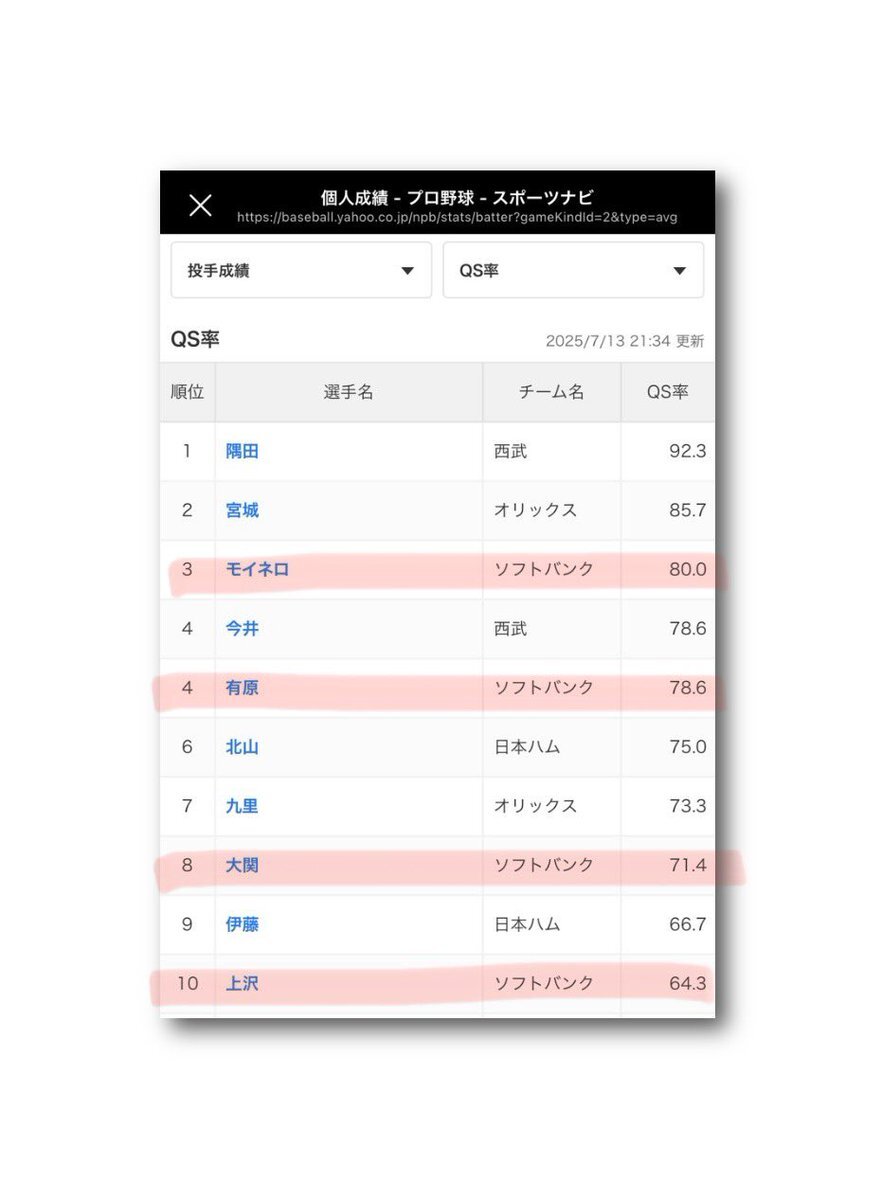Viewport: 881px width, 1200px height.
Task: Open player link 上沢
Action: 242,983
